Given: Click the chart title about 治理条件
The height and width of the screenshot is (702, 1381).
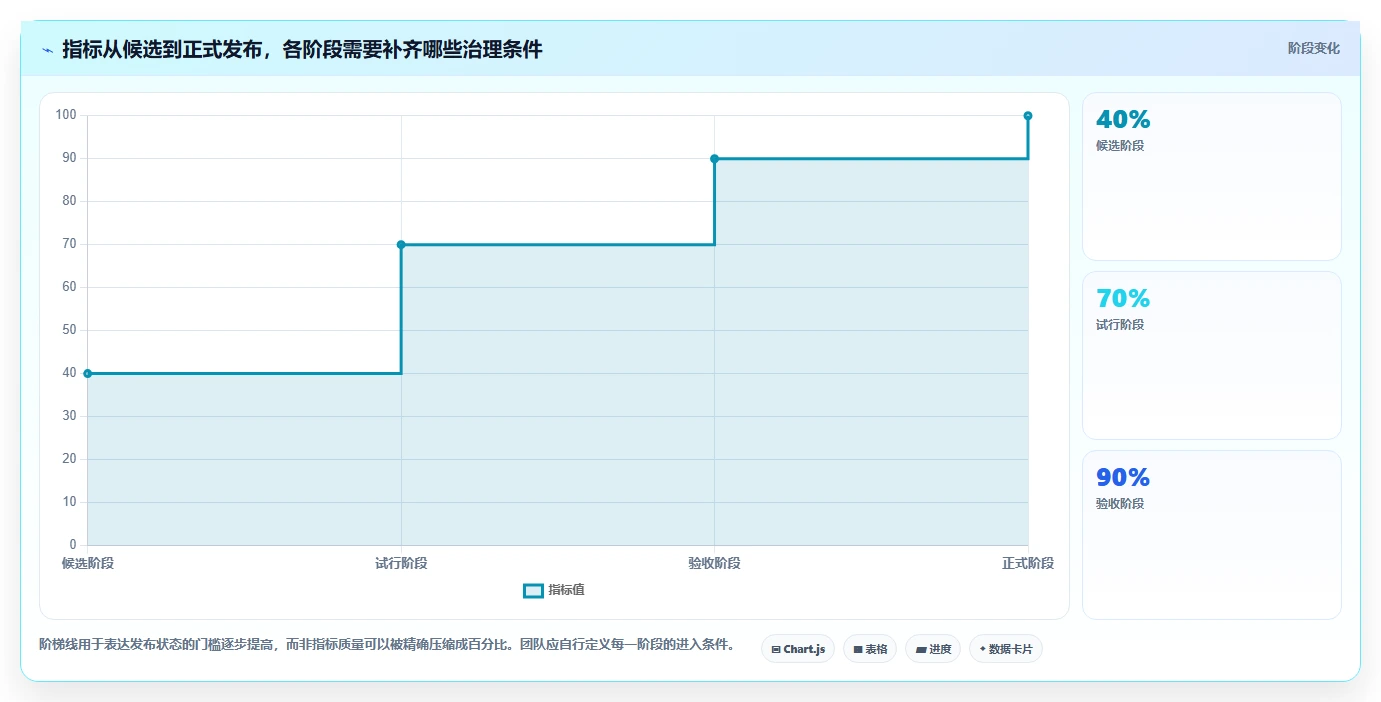Looking at the screenshot, I should pyautogui.click(x=302, y=49).
